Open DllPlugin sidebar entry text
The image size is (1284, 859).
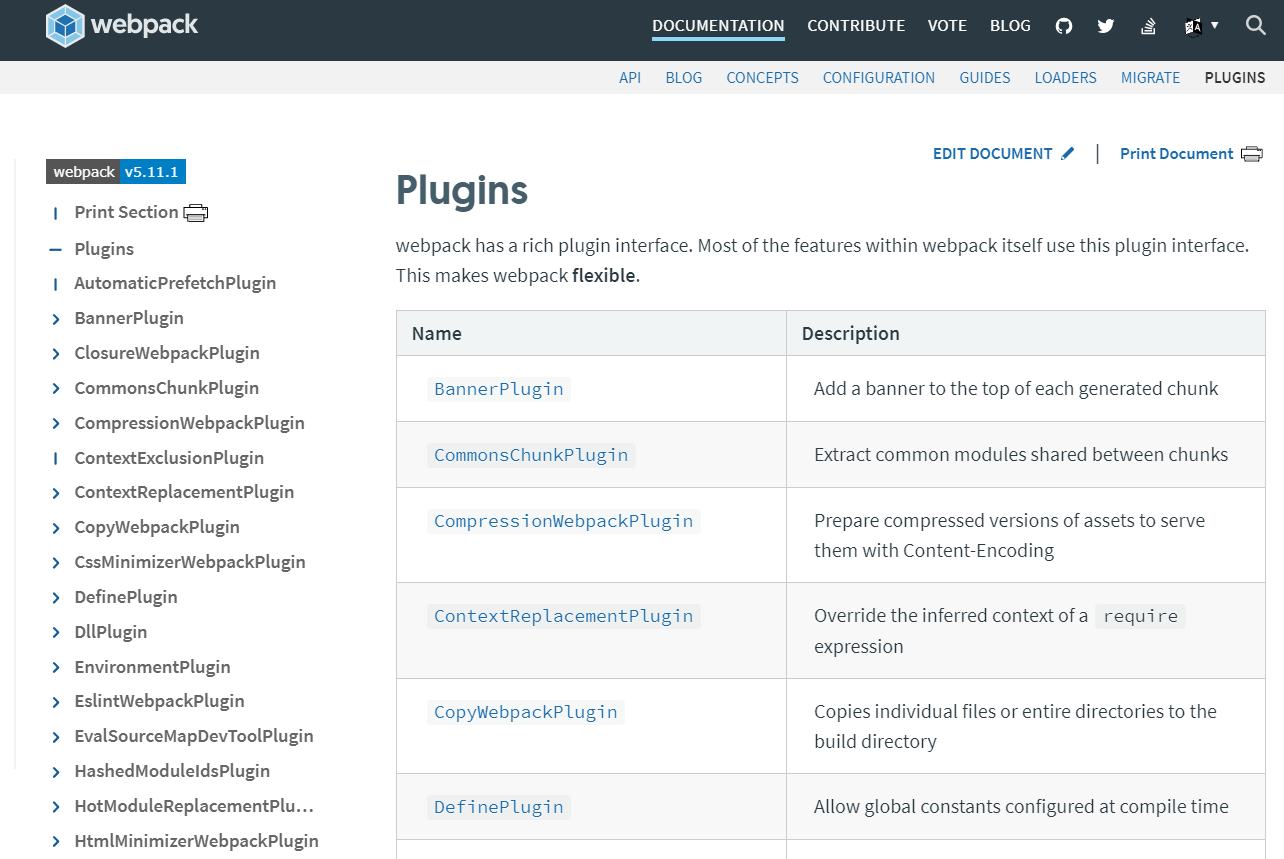(x=111, y=632)
